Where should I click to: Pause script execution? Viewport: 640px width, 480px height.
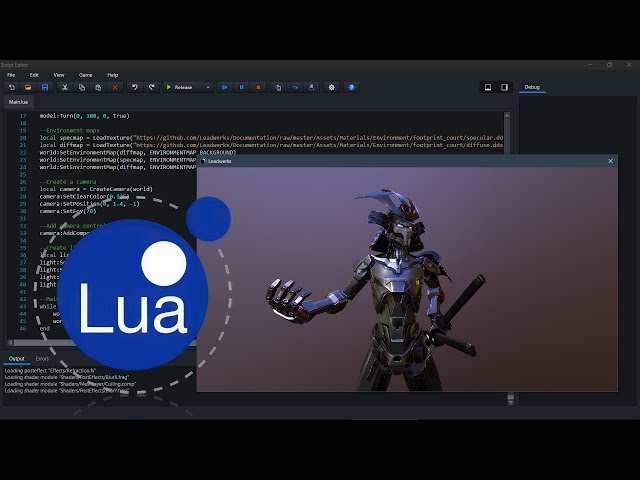click(x=241, y=87)
